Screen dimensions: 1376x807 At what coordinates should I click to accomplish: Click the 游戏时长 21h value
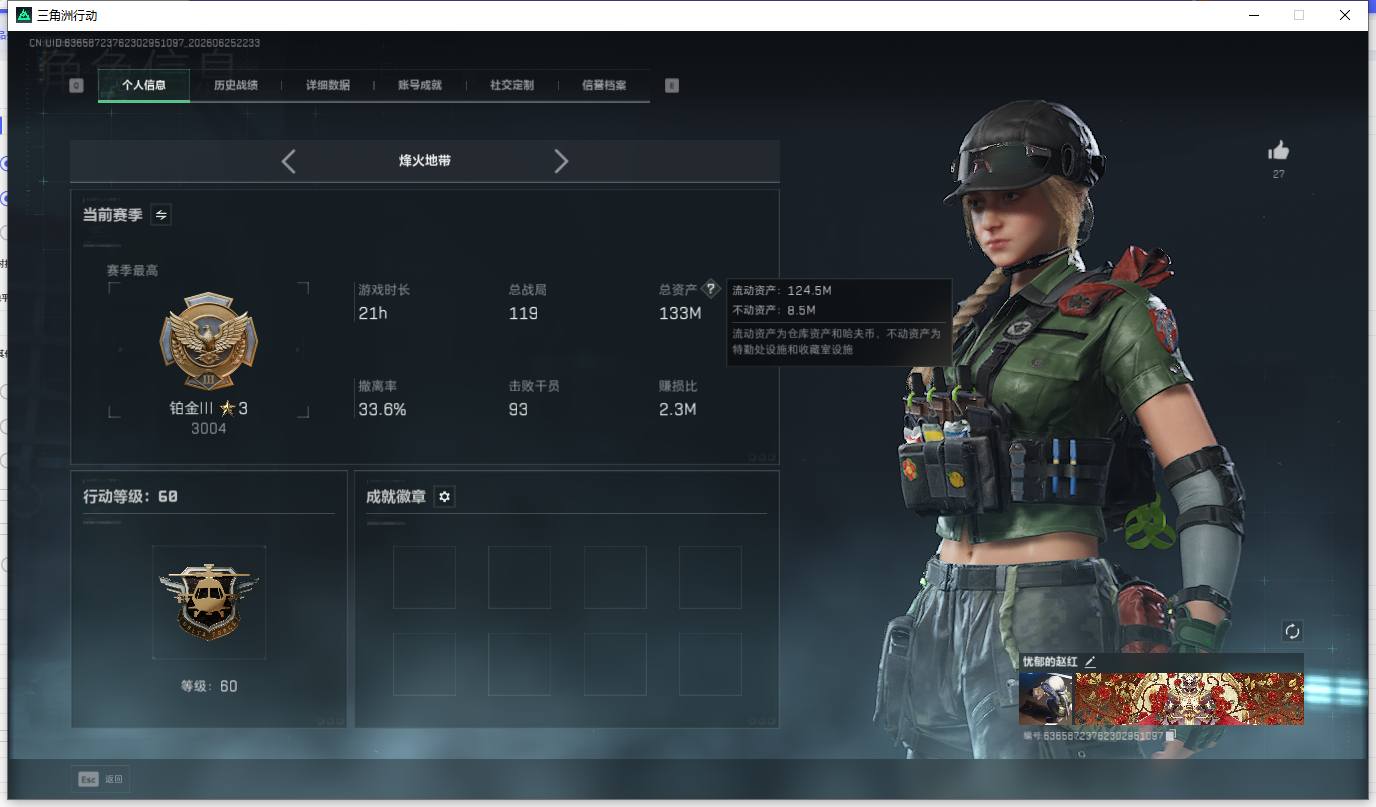pyautogui.click(x=373, y=314)
